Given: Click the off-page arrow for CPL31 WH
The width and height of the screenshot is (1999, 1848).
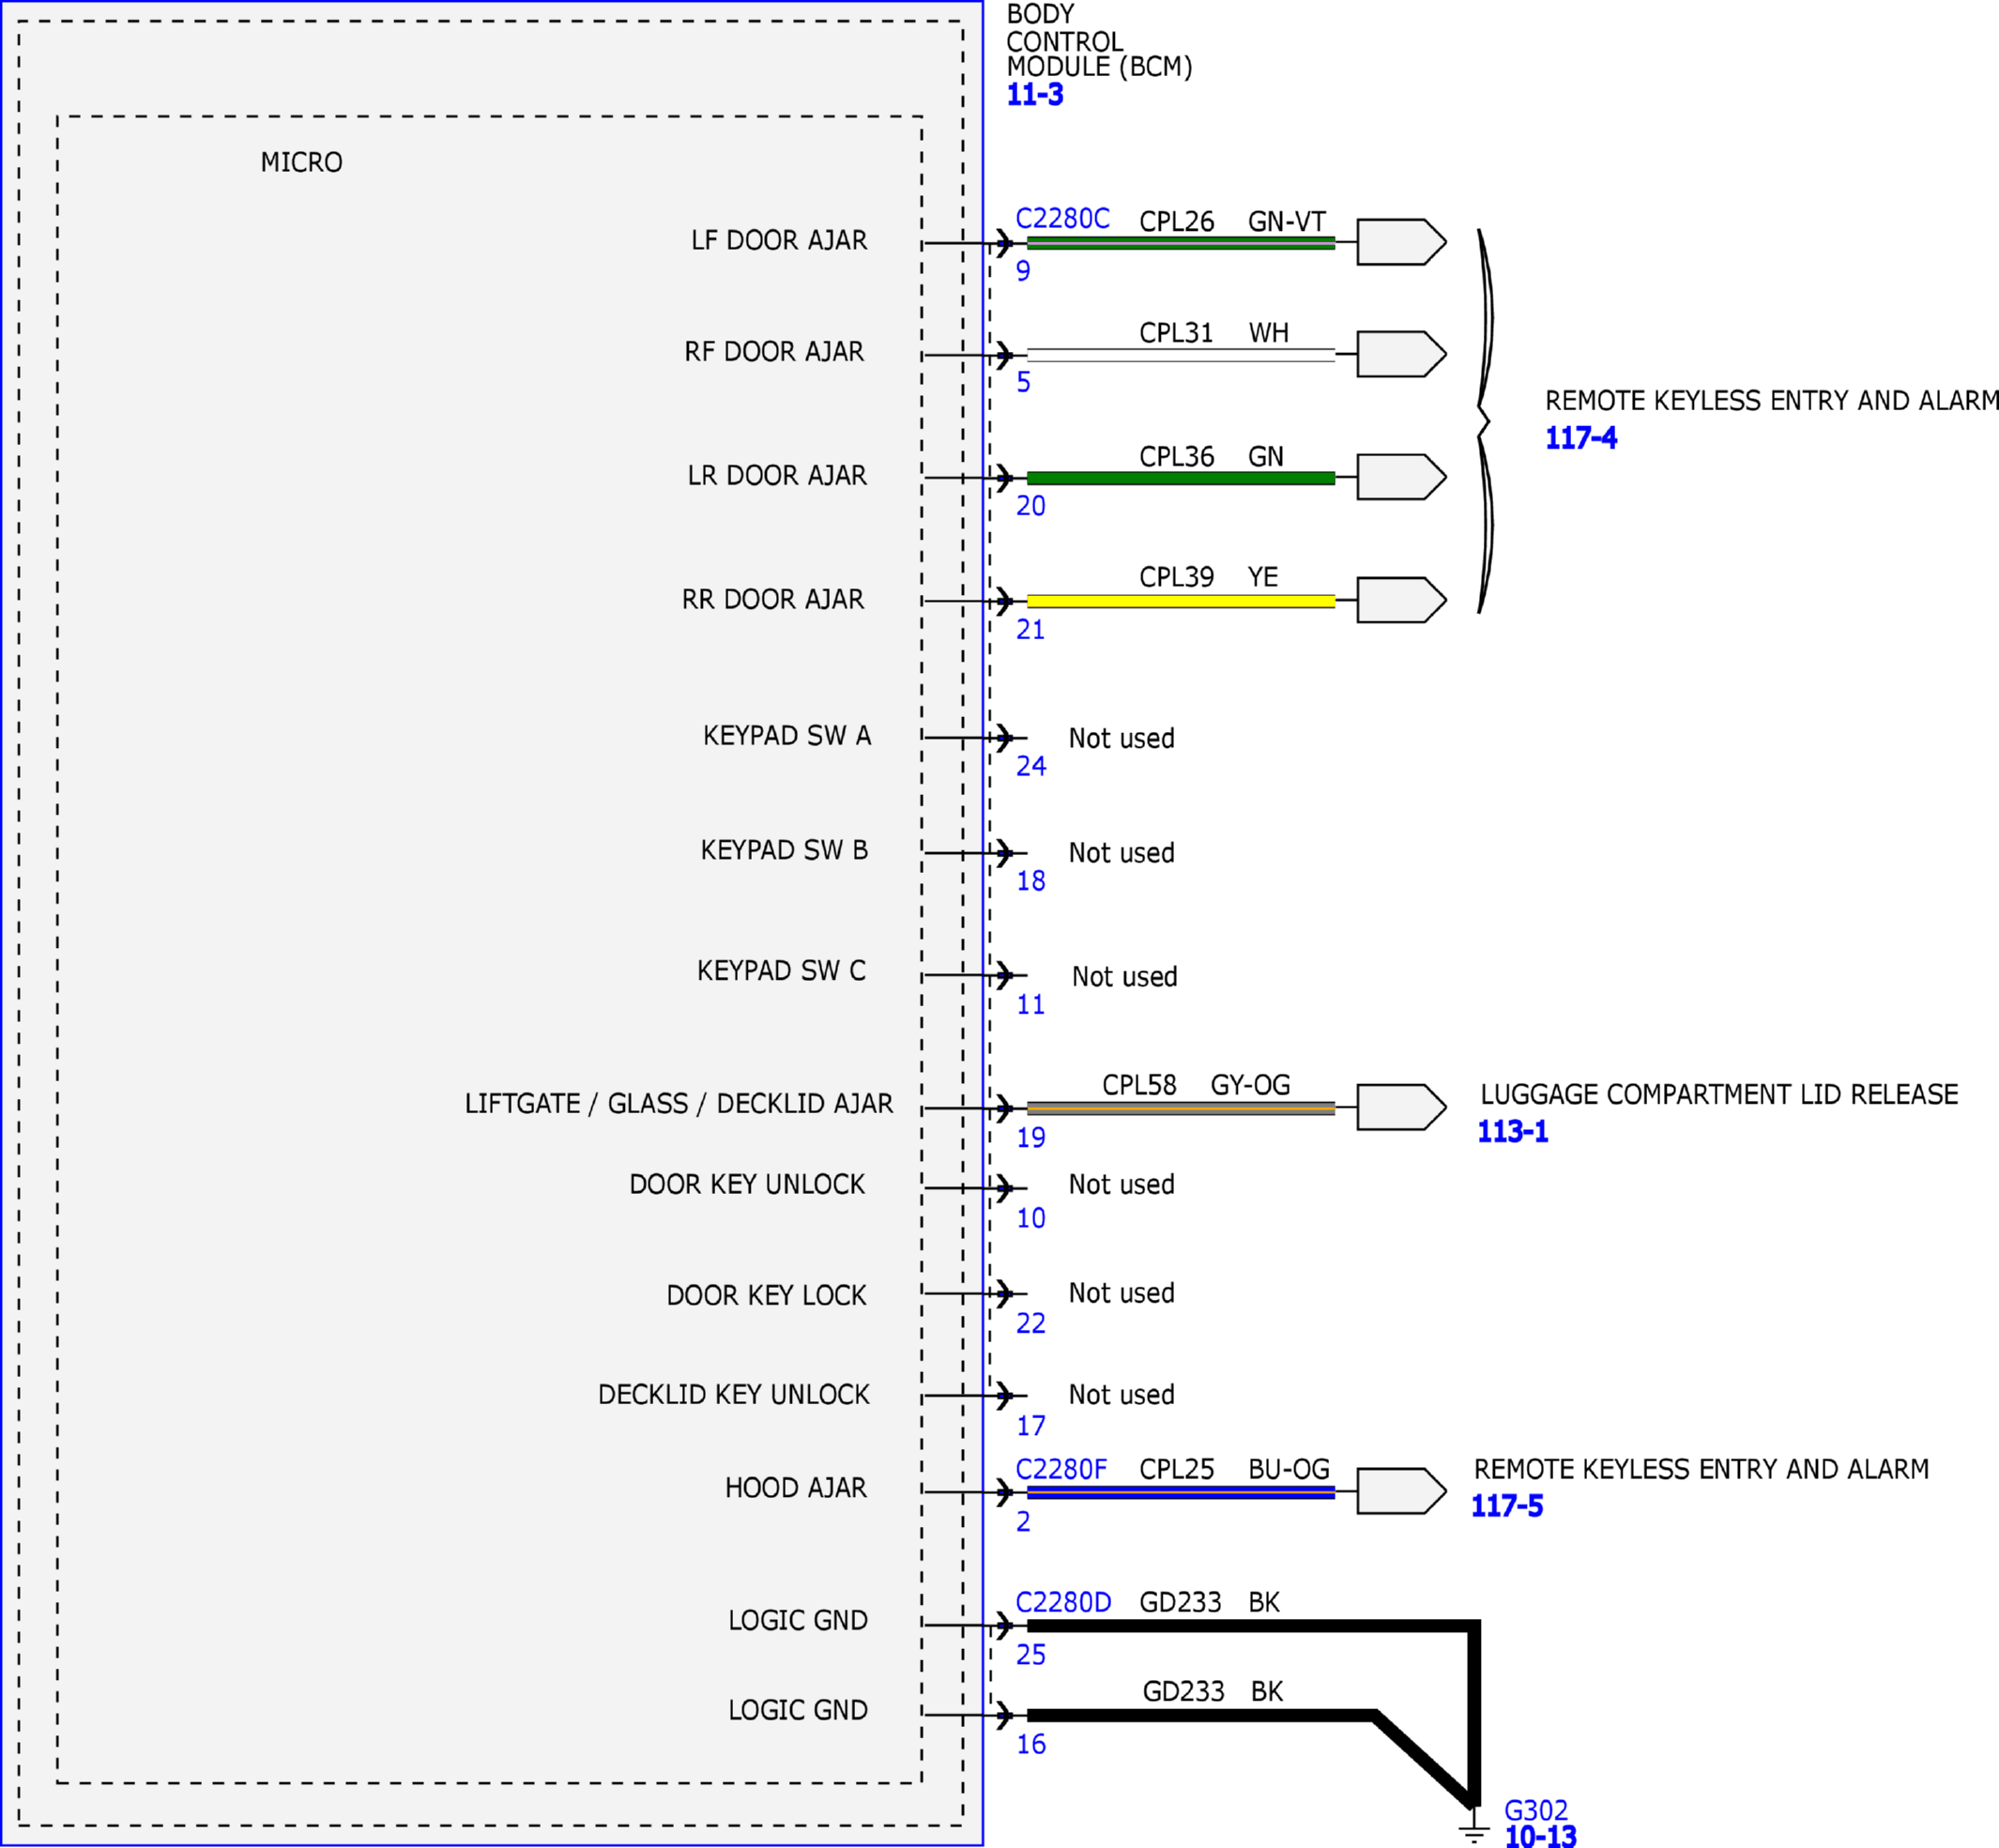Looking at the screenshot, I should click(x=1401, y=354).
